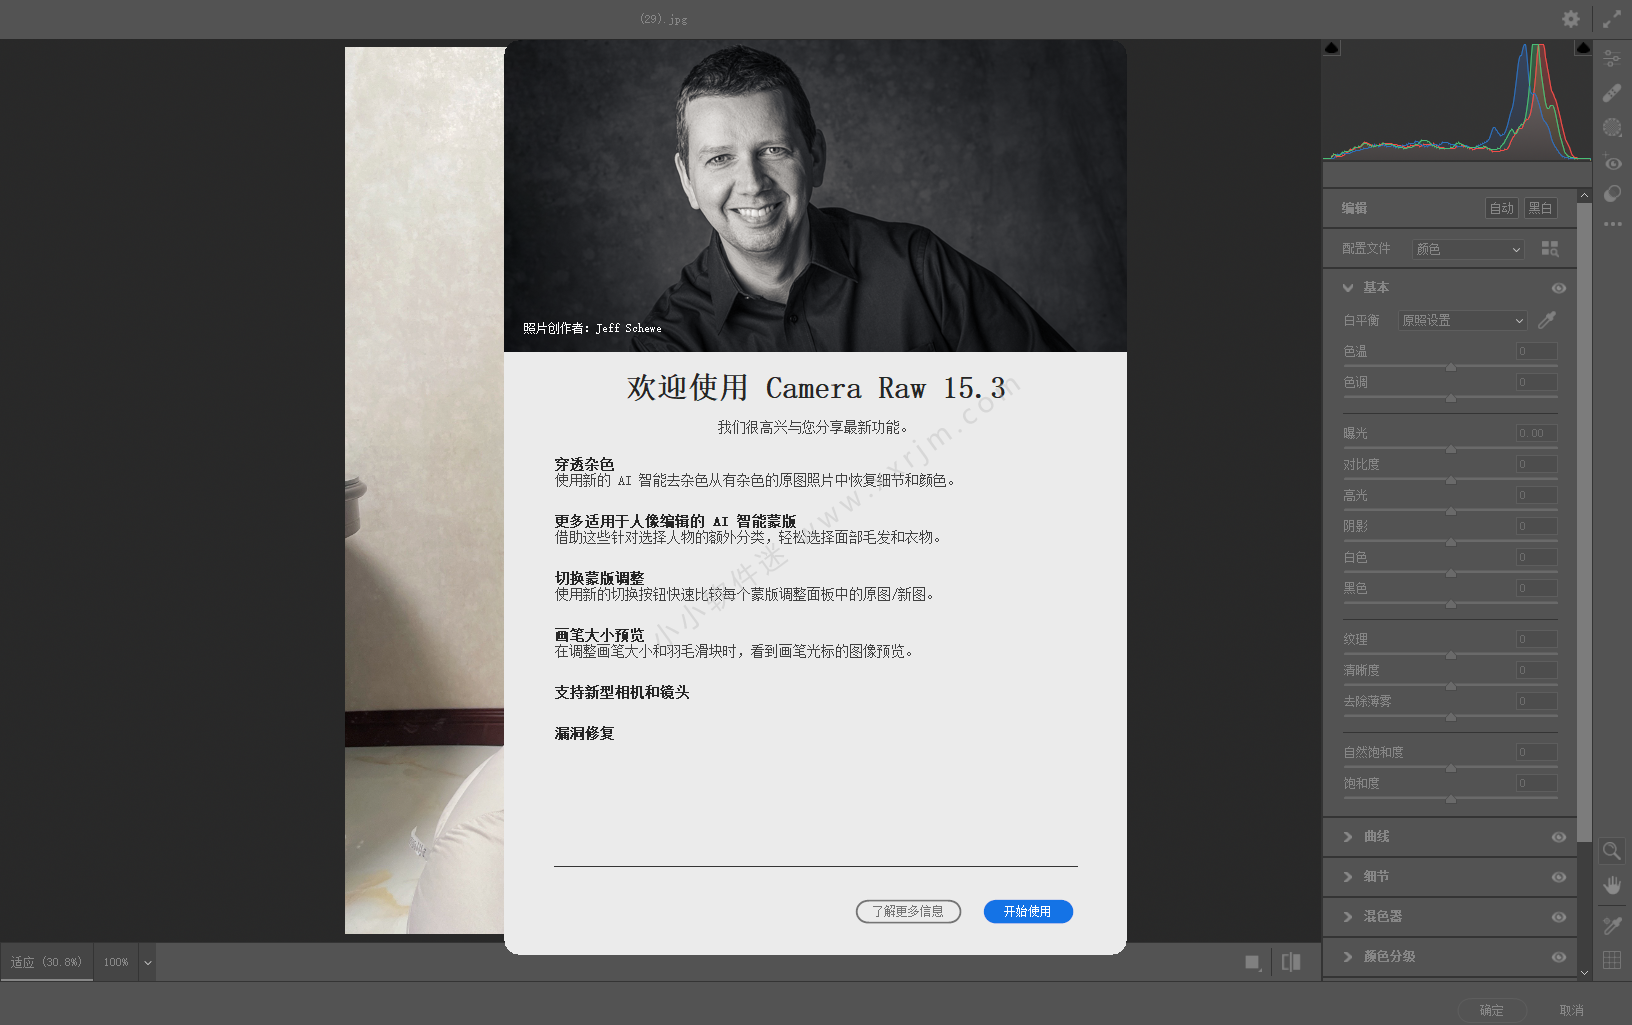Click the 曝光 slider handle
Viewport: 1632px width, 1025px height.
point(1451,449)
